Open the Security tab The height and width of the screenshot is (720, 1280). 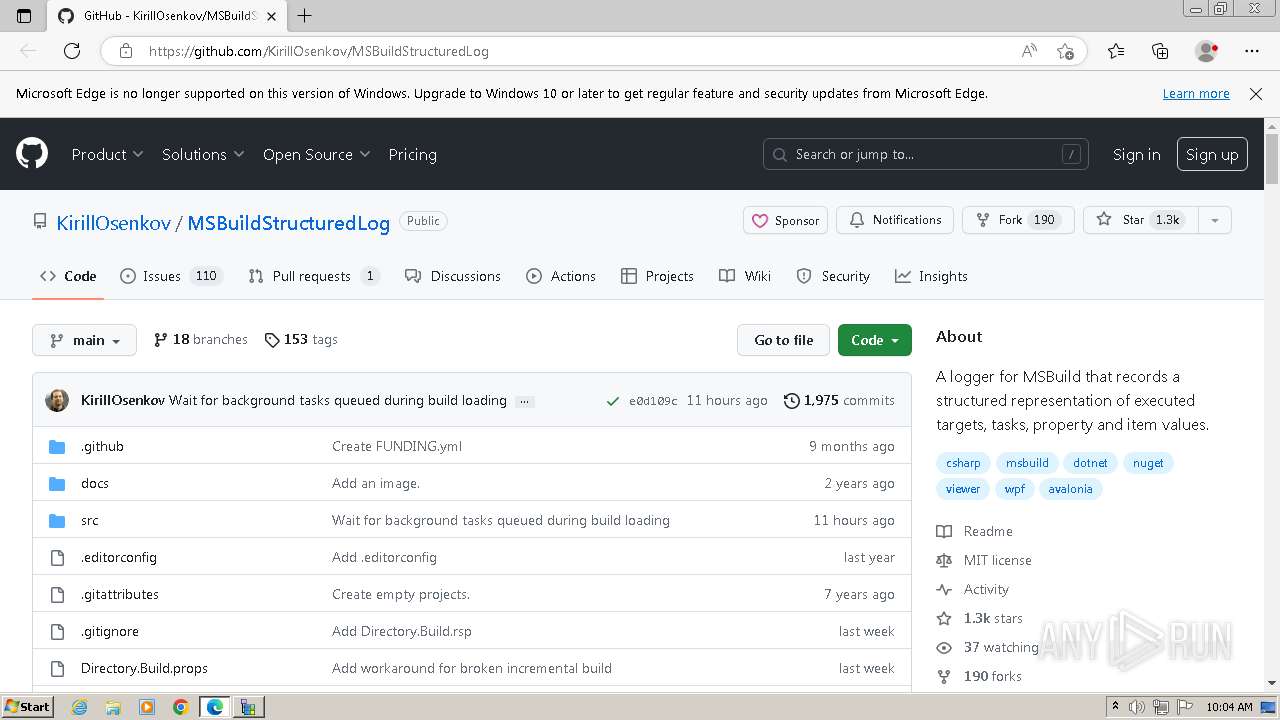[x=833, y=276]
